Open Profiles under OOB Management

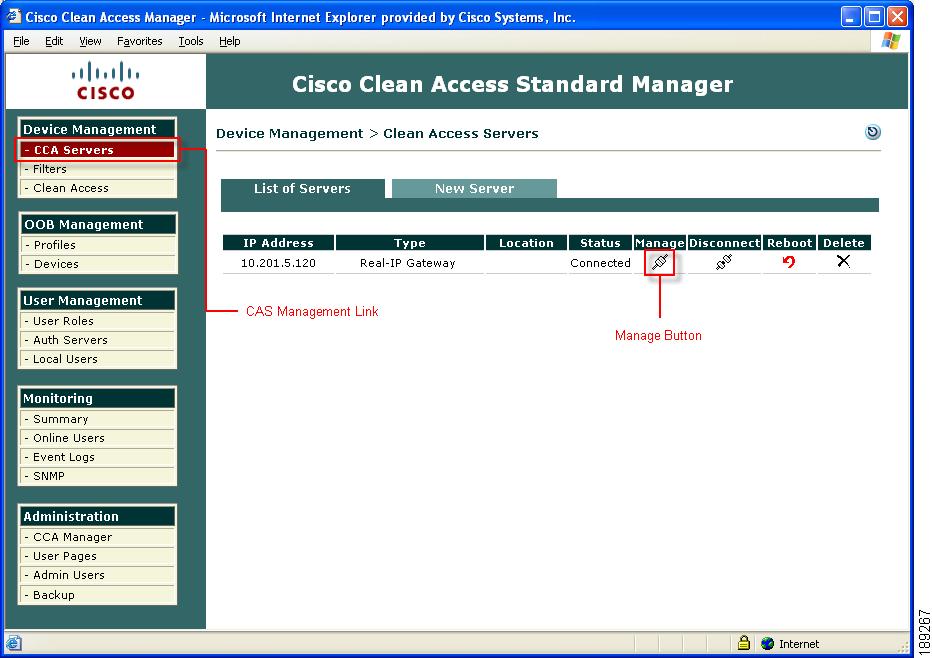[97, 245]
